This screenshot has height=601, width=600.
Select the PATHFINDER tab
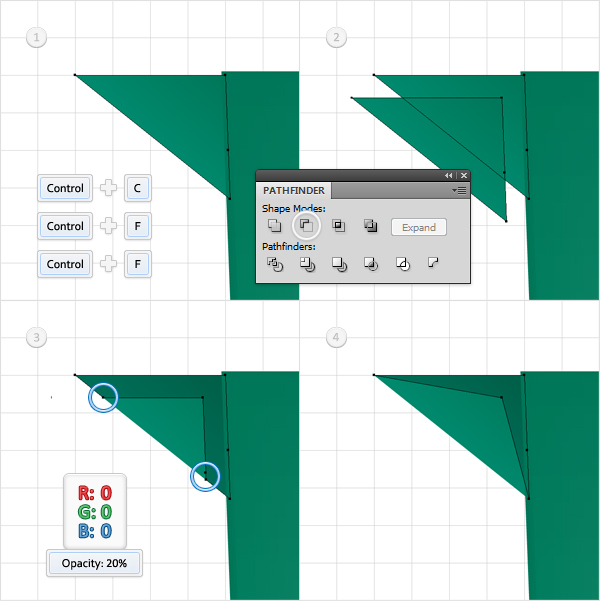[x=294, y=190]
